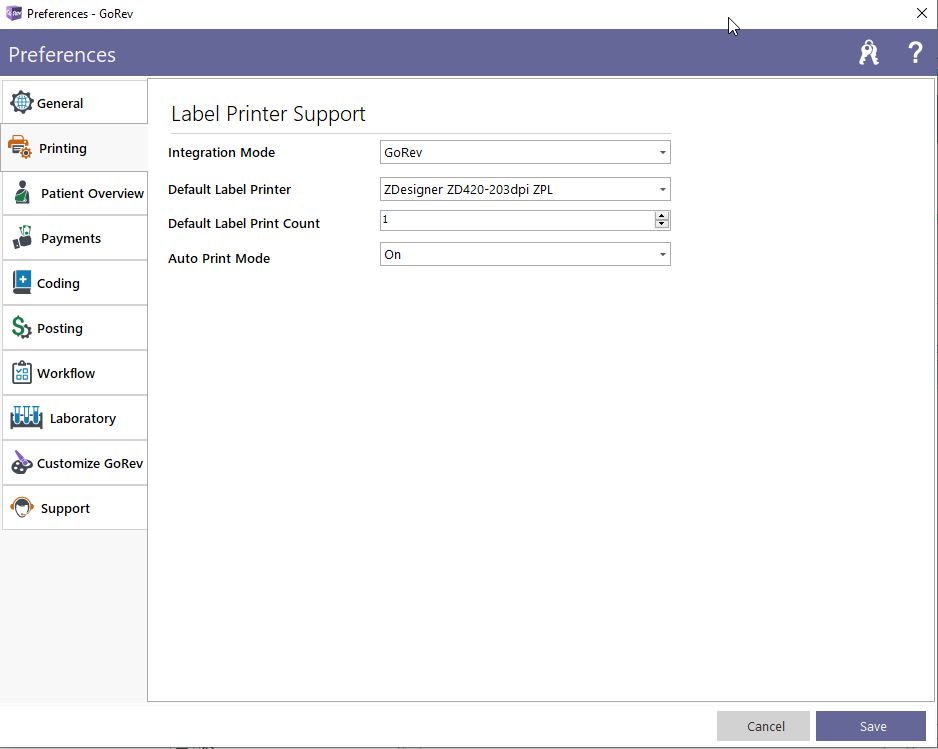938x749 pixels.
Task: Open the General preferences tab
Action: coord(75,102)
